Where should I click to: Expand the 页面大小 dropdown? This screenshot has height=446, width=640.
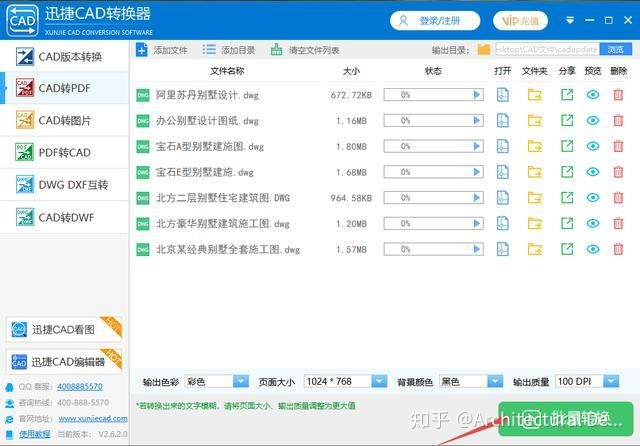click(x=379, y=382)
